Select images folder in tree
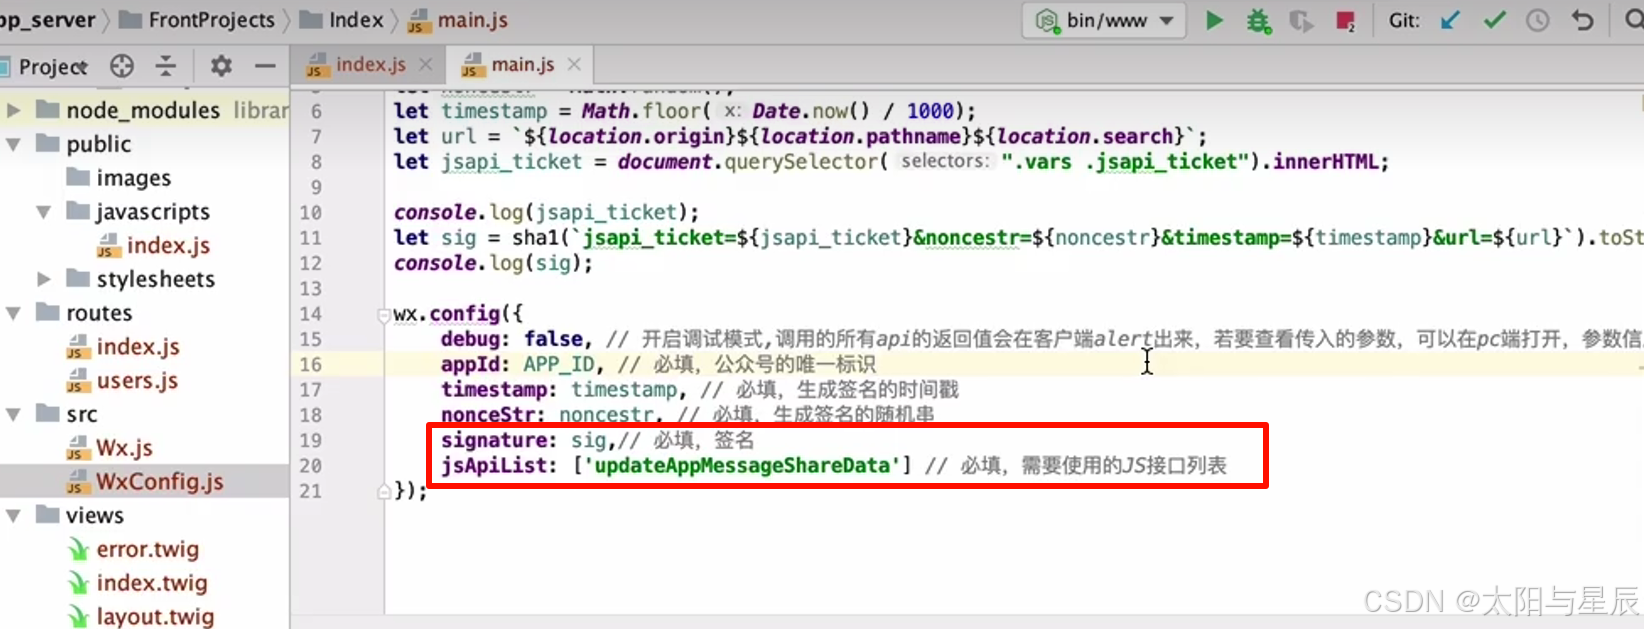1644x629 pixels. coord(118,178)
